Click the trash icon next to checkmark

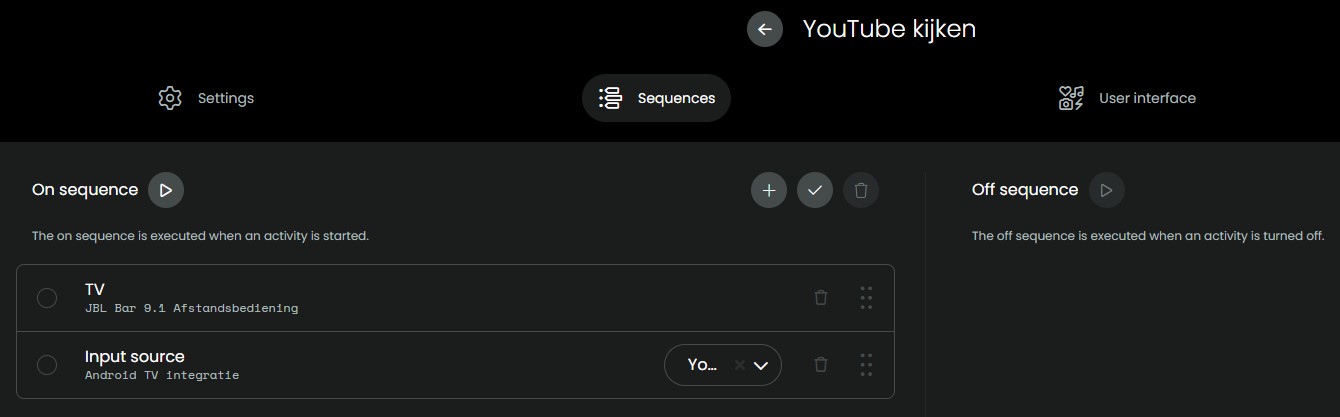click(x=861, y=190)
